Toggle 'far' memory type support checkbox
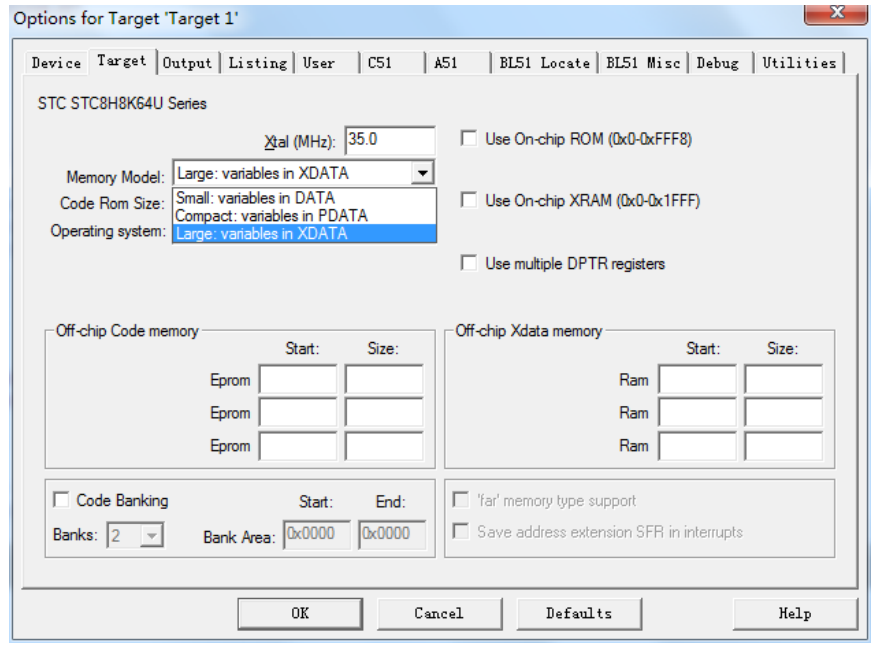This screenshot has height=651, width=874. (460, 499)
